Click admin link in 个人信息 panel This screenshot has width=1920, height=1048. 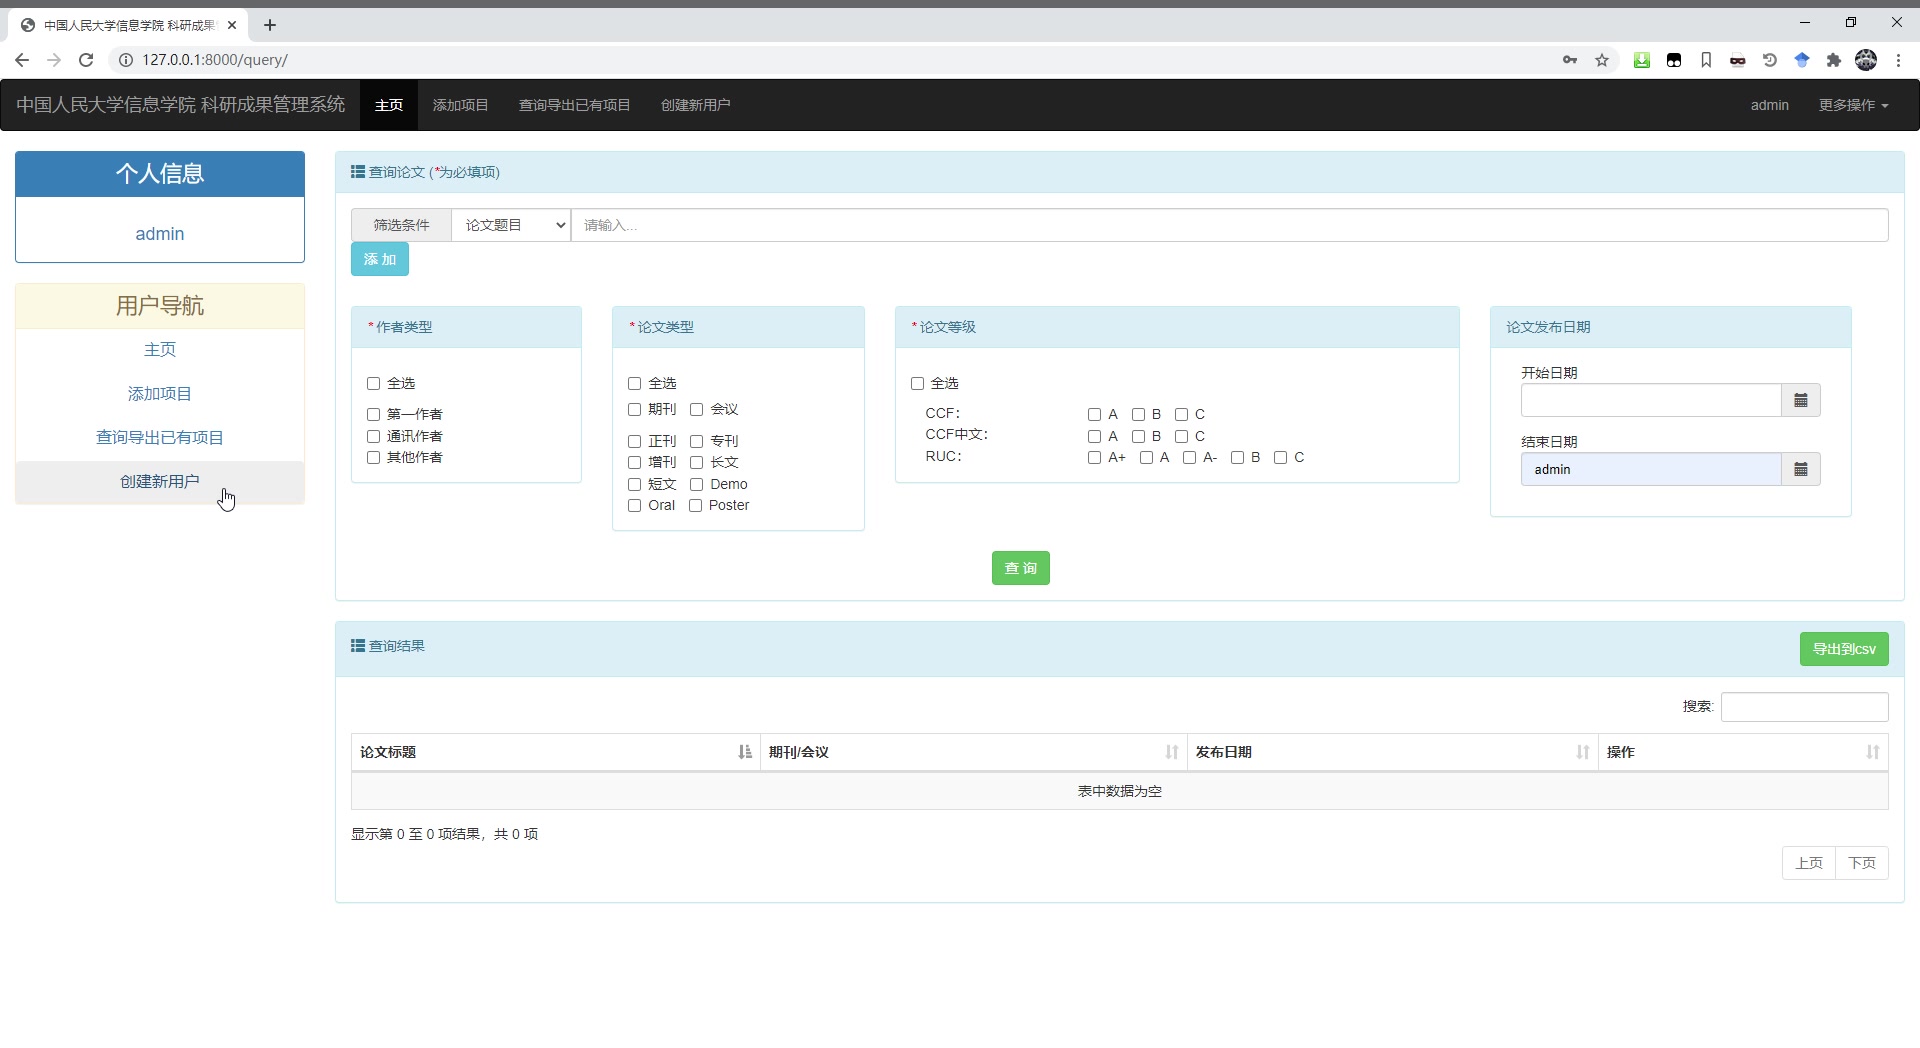[x=160, y=233]
